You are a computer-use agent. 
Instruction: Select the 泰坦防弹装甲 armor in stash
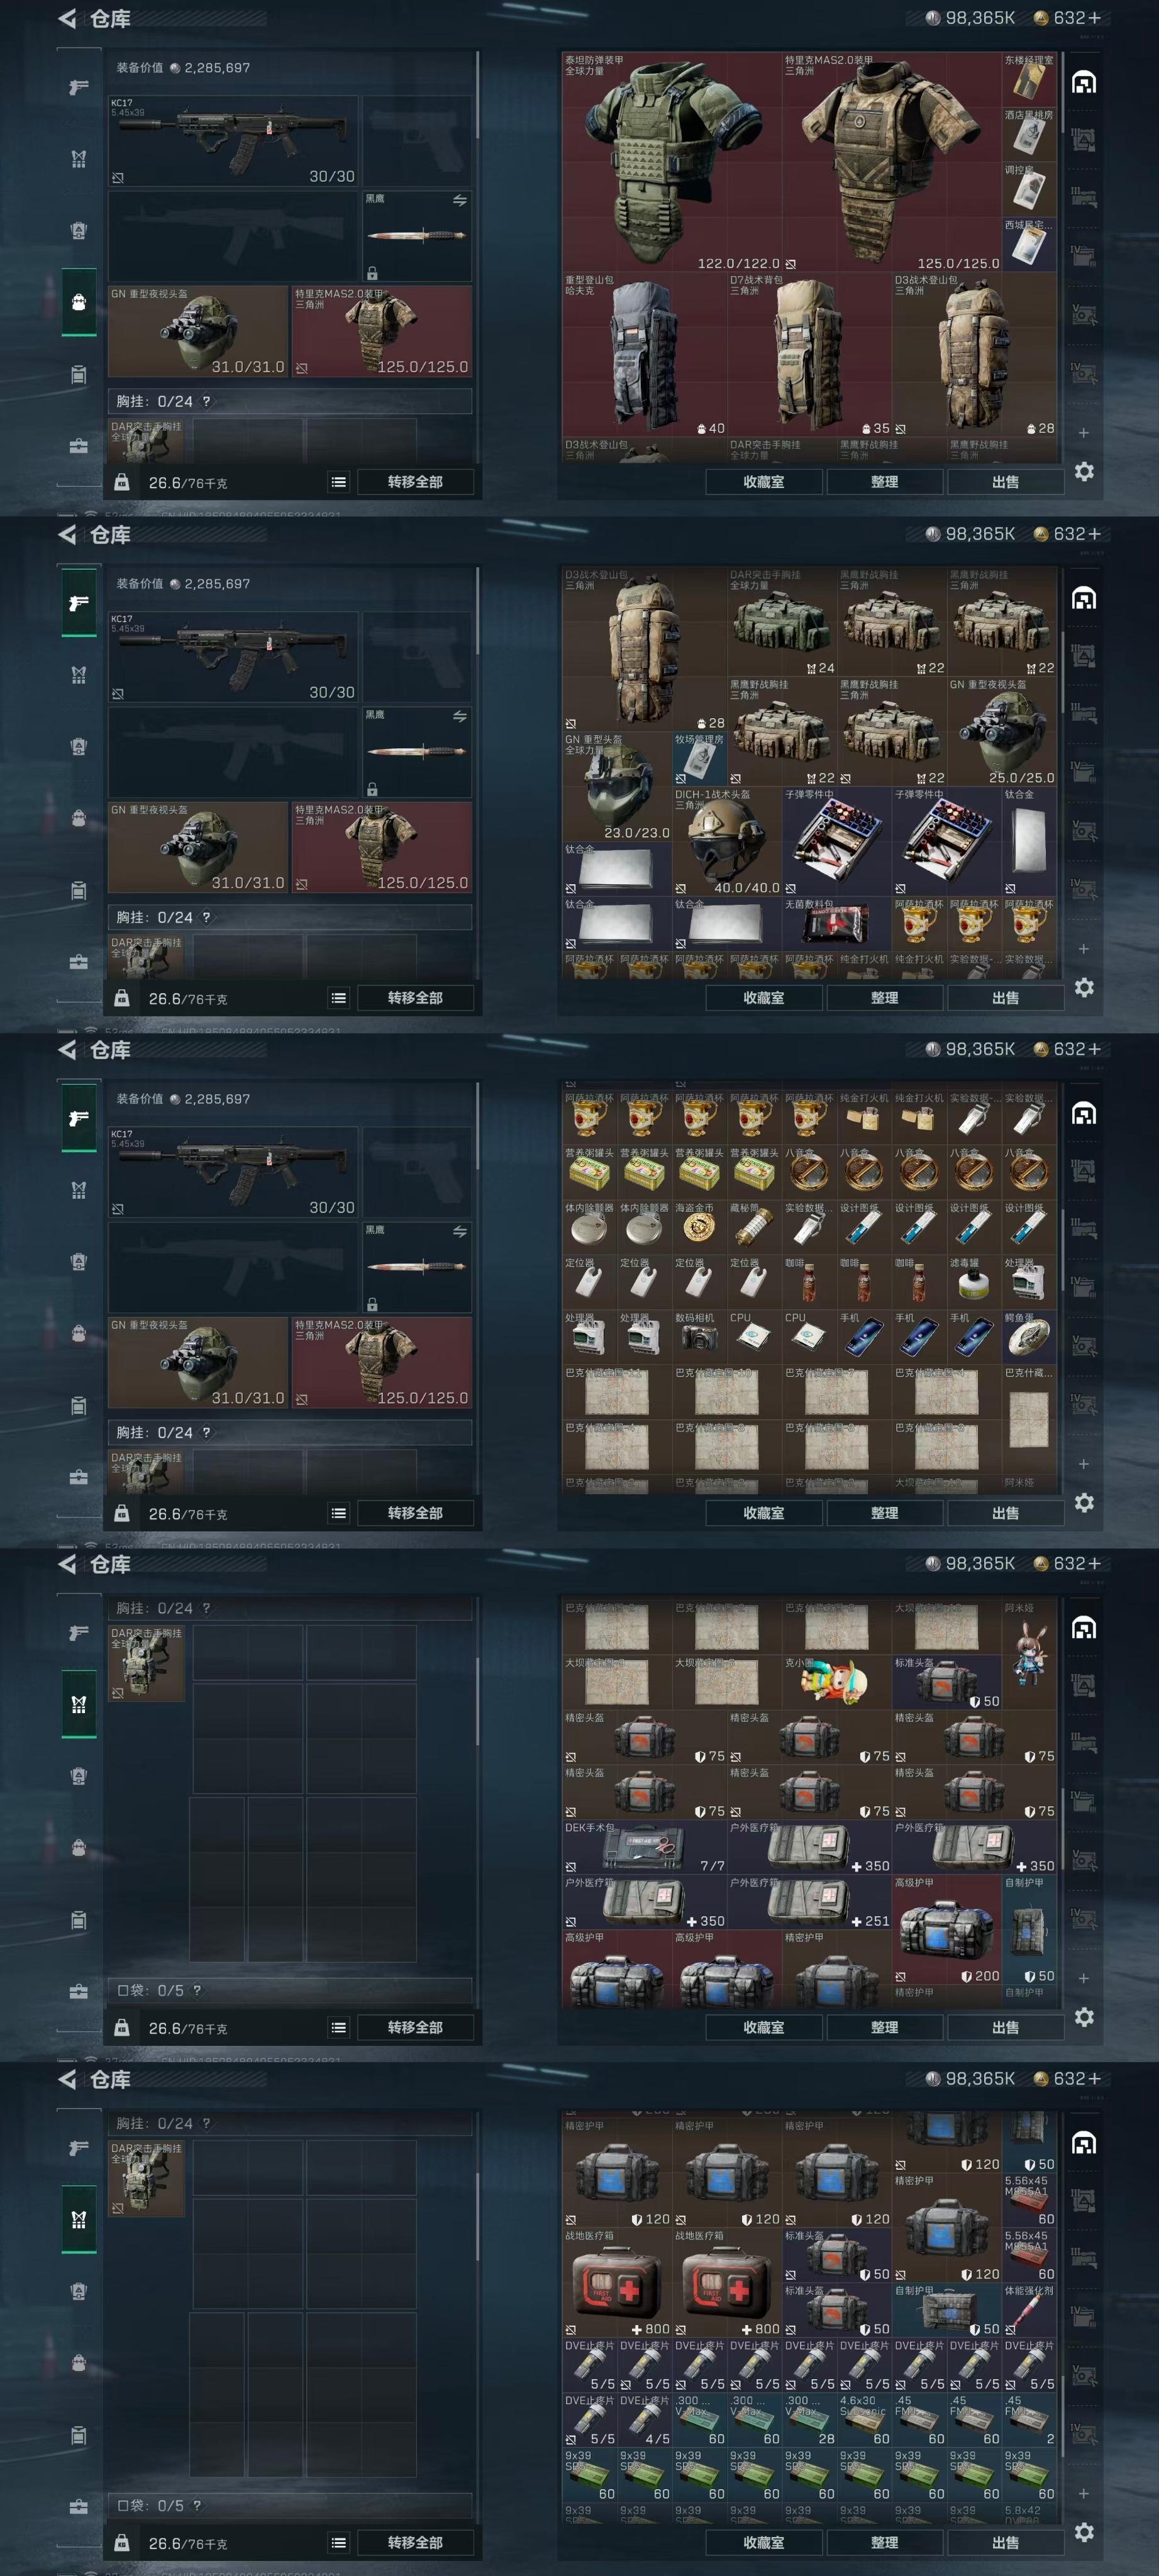tap(672, 162)
